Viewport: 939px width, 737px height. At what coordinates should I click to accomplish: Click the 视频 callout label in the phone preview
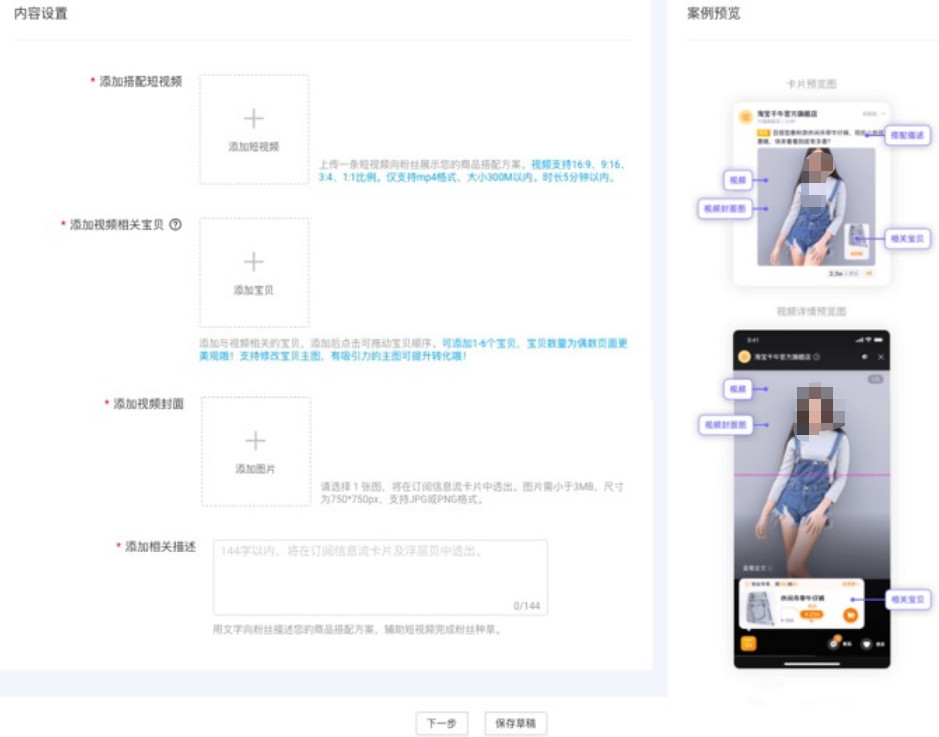click(x=736, y=389)
